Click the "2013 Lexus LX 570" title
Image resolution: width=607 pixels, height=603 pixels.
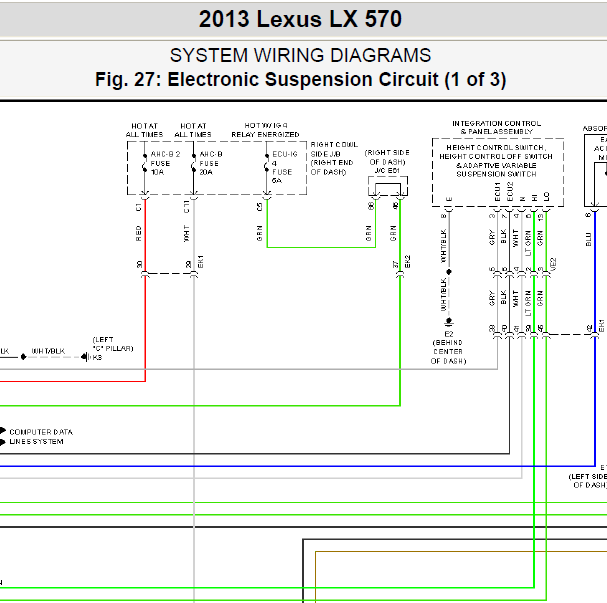click(300, 19)
